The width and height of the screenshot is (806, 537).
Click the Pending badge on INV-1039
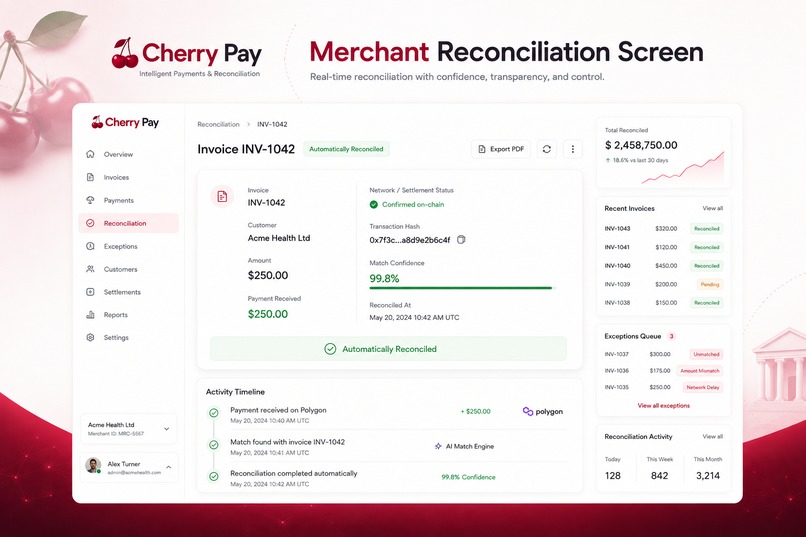710,284
